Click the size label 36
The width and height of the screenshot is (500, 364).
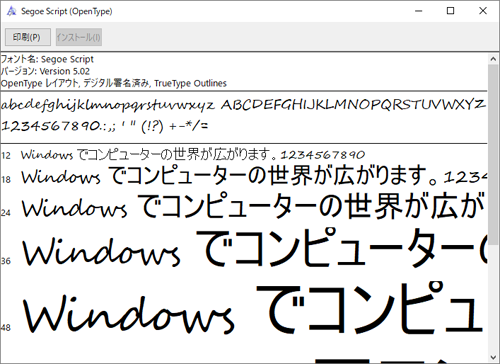click(6, 261)
